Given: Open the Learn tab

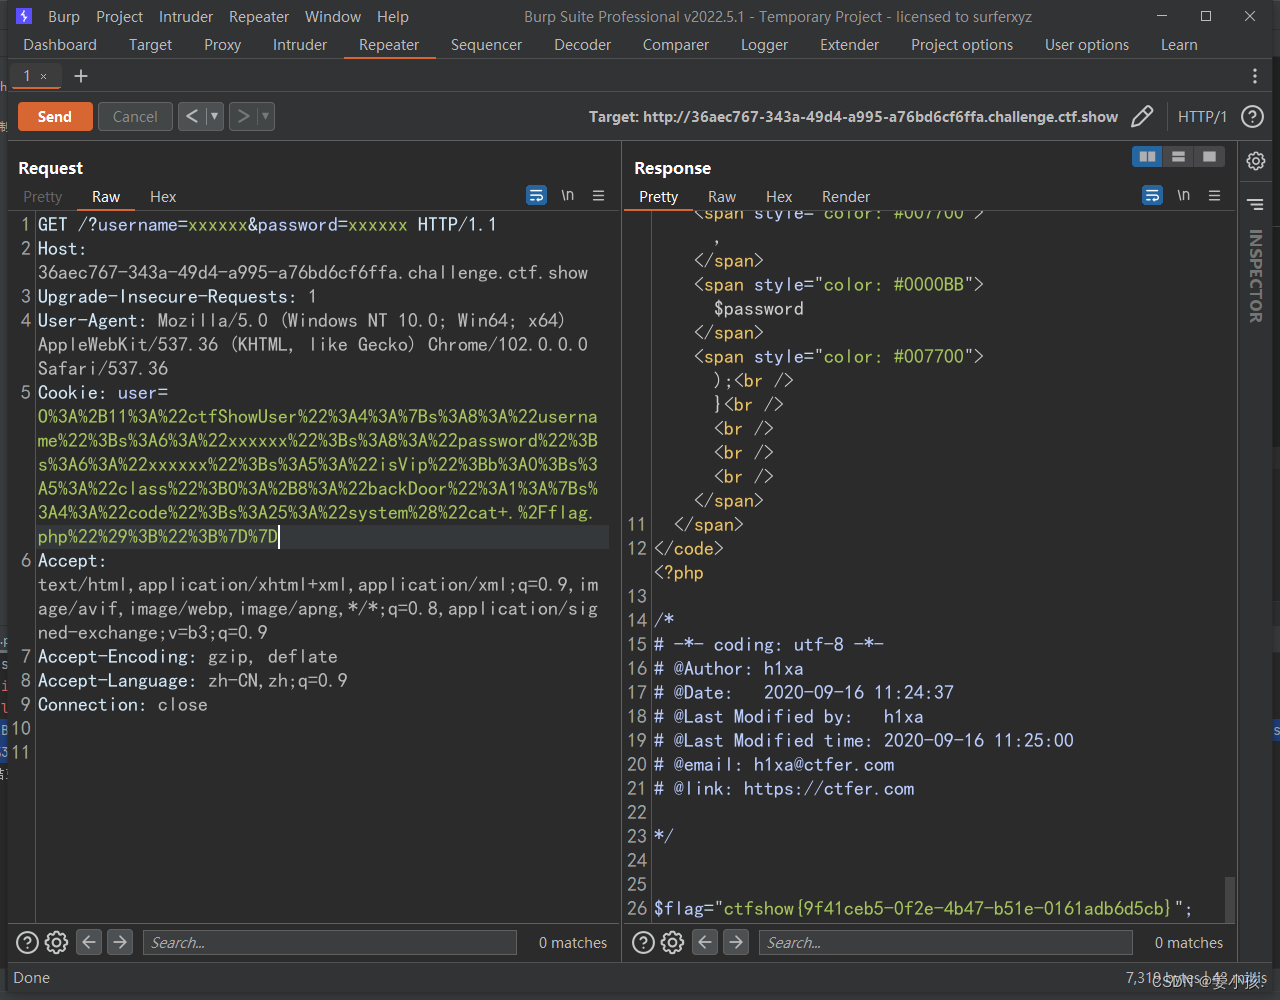Looking at the screenshot, I should (1179, 45).
